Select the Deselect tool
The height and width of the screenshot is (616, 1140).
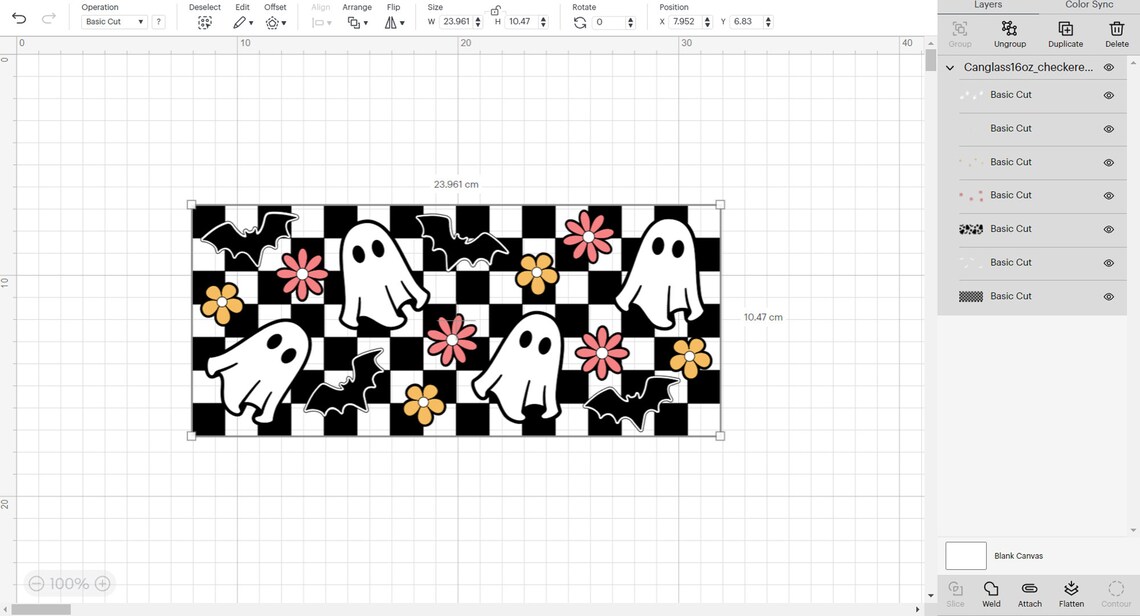point(204,21)
